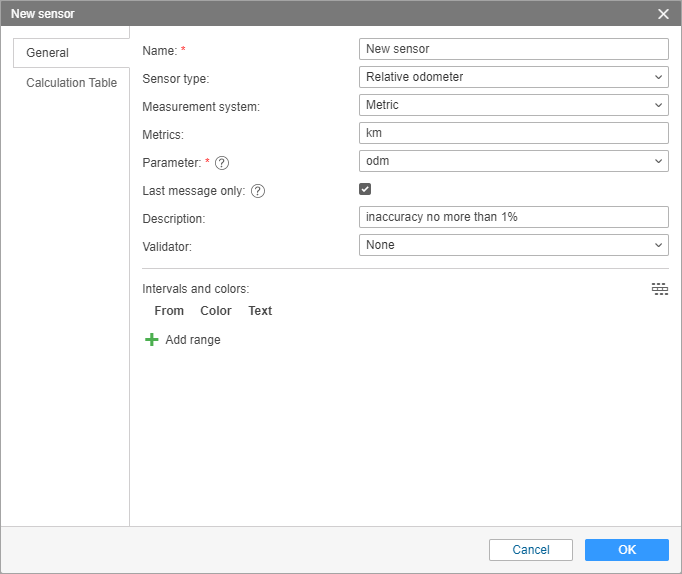Image resolution: width=682 pixels, height=574 pixels.
Task: Click the Intervals and colors label
Action: click(x=196, y=289)
